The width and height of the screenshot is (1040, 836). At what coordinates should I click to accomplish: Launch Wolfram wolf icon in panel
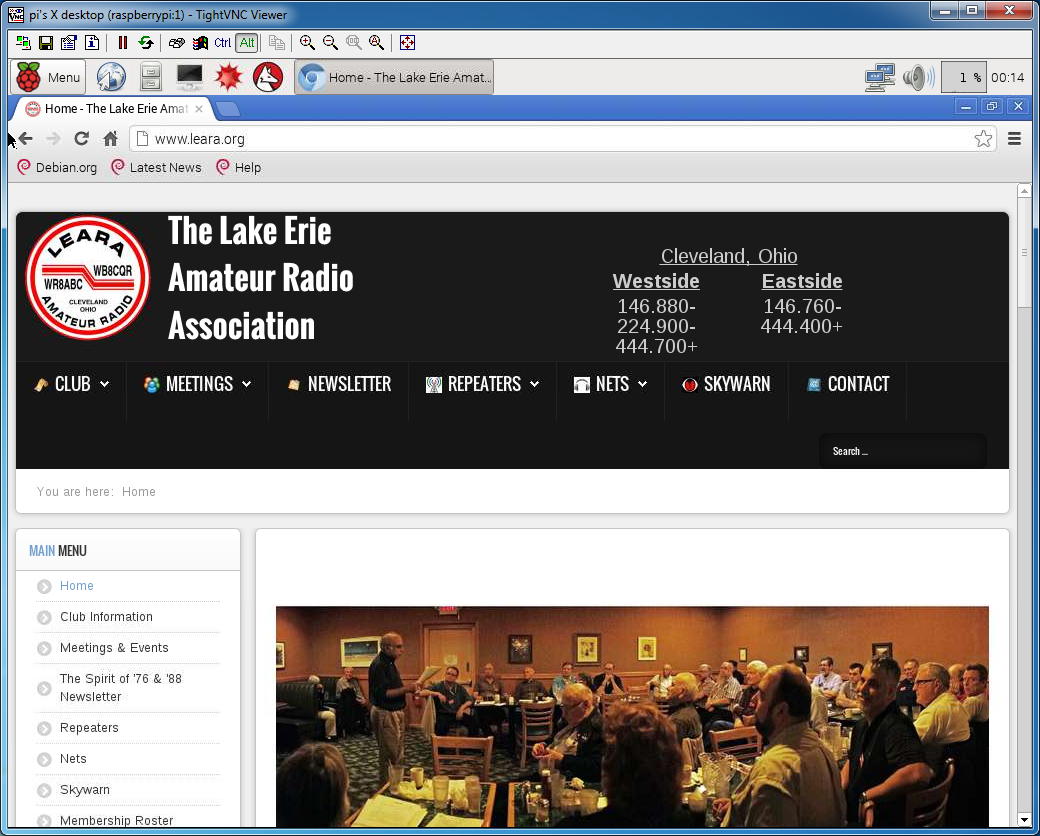pos(268,77)
